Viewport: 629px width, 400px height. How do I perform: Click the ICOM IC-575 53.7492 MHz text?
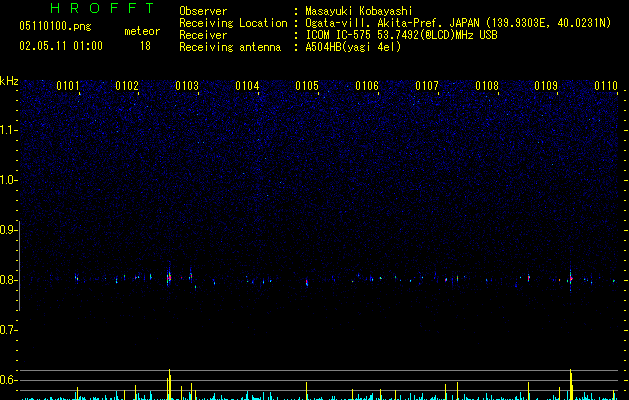(x=401, y=35)
